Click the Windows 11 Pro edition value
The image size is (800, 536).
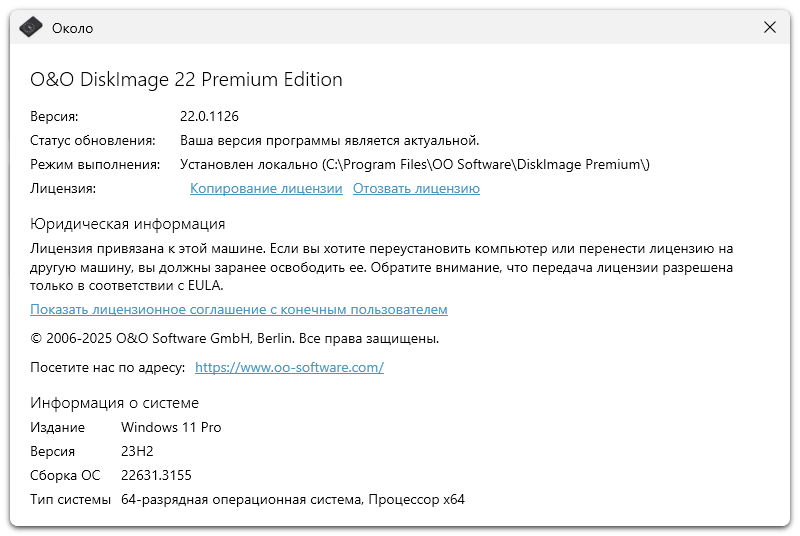pyautogui.click(x=171, y=427)
